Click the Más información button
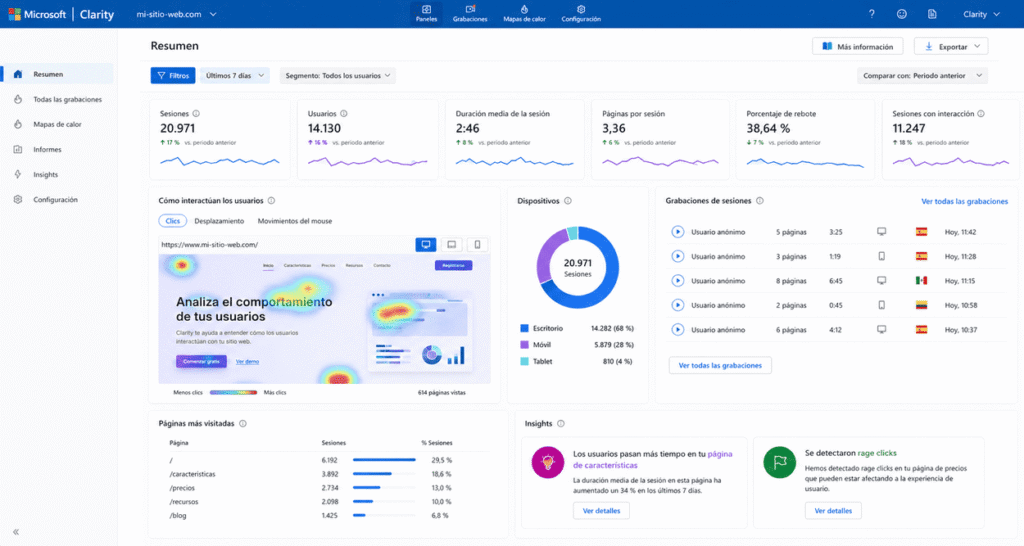1024x546 pixels. 857,46
